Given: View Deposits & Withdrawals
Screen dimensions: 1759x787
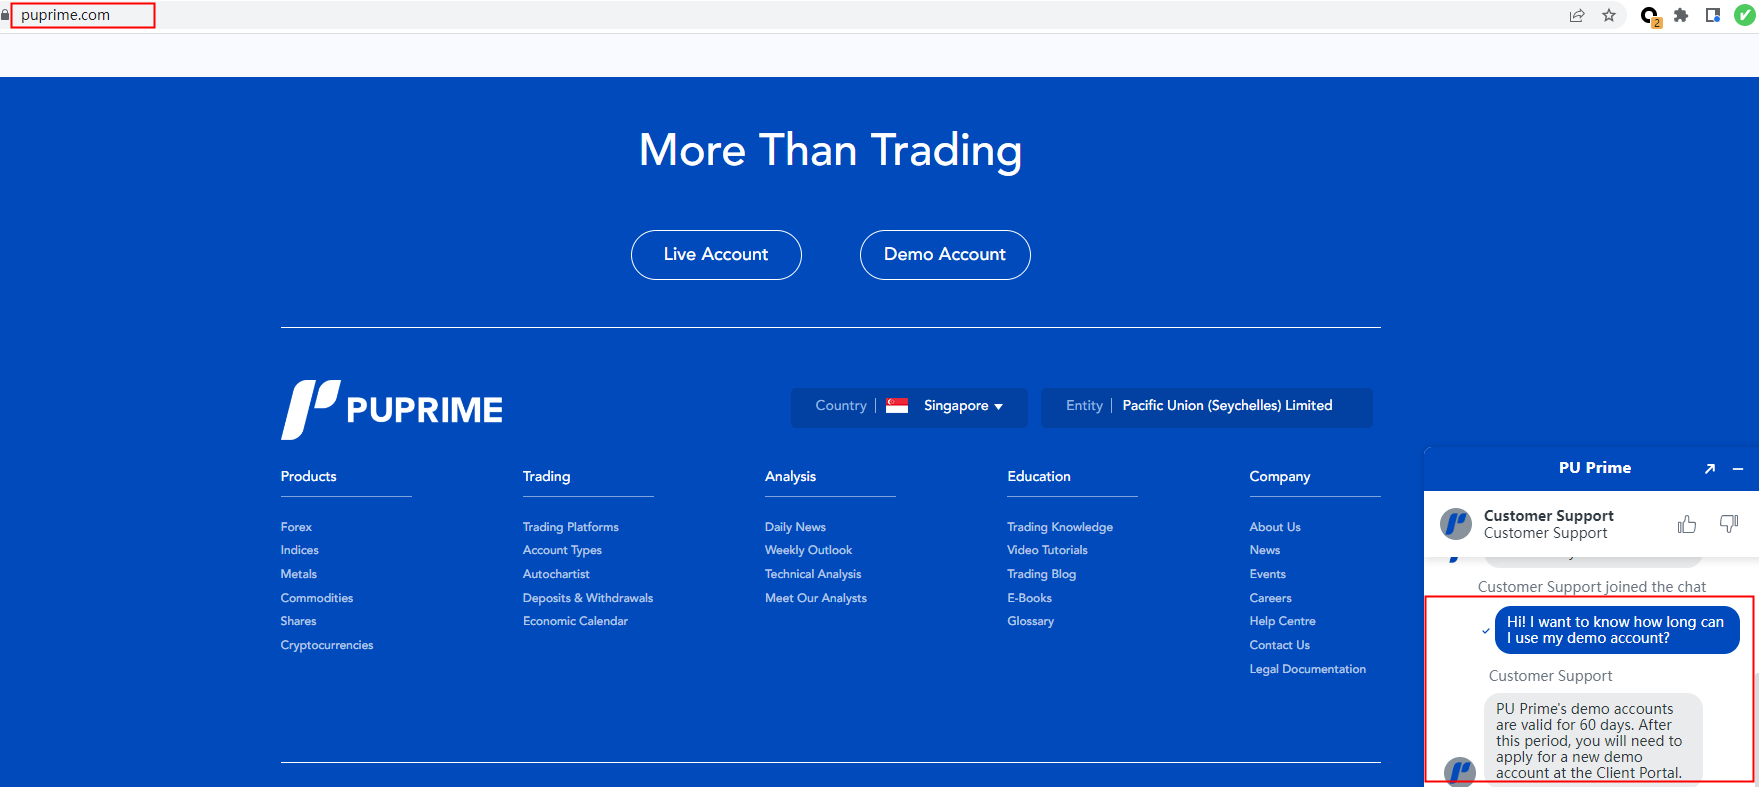Looking at the screenshot, I should [588, 598].
